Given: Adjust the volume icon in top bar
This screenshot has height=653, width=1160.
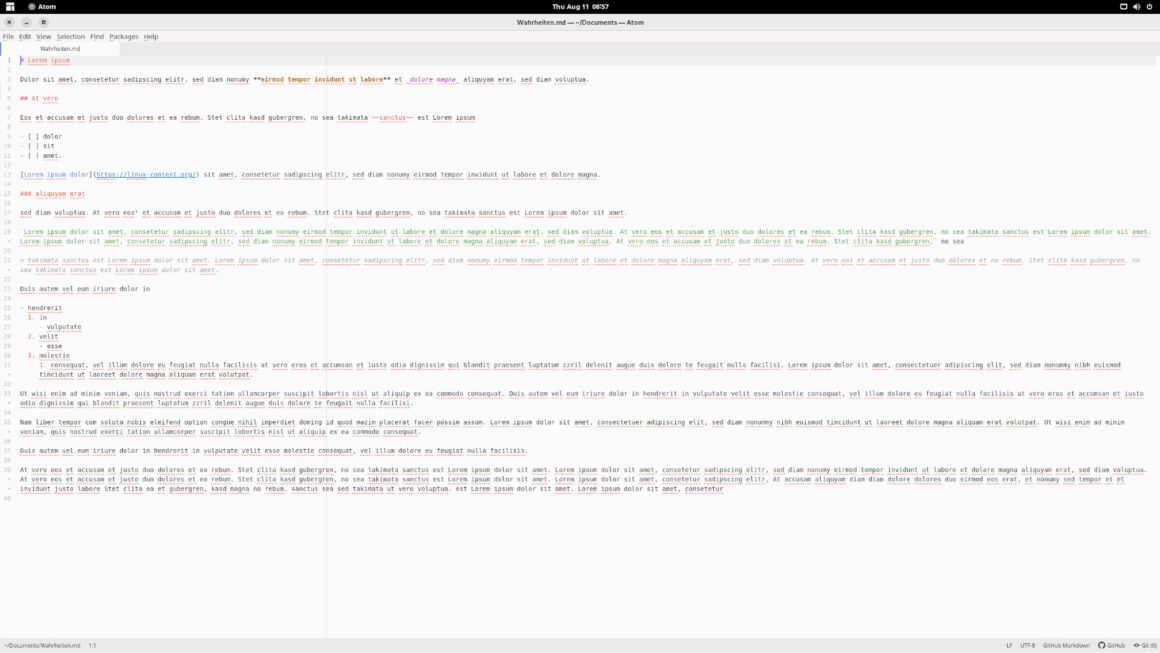Looking at the screenshot, I should pyautogui.click(x=1138, y=5).
